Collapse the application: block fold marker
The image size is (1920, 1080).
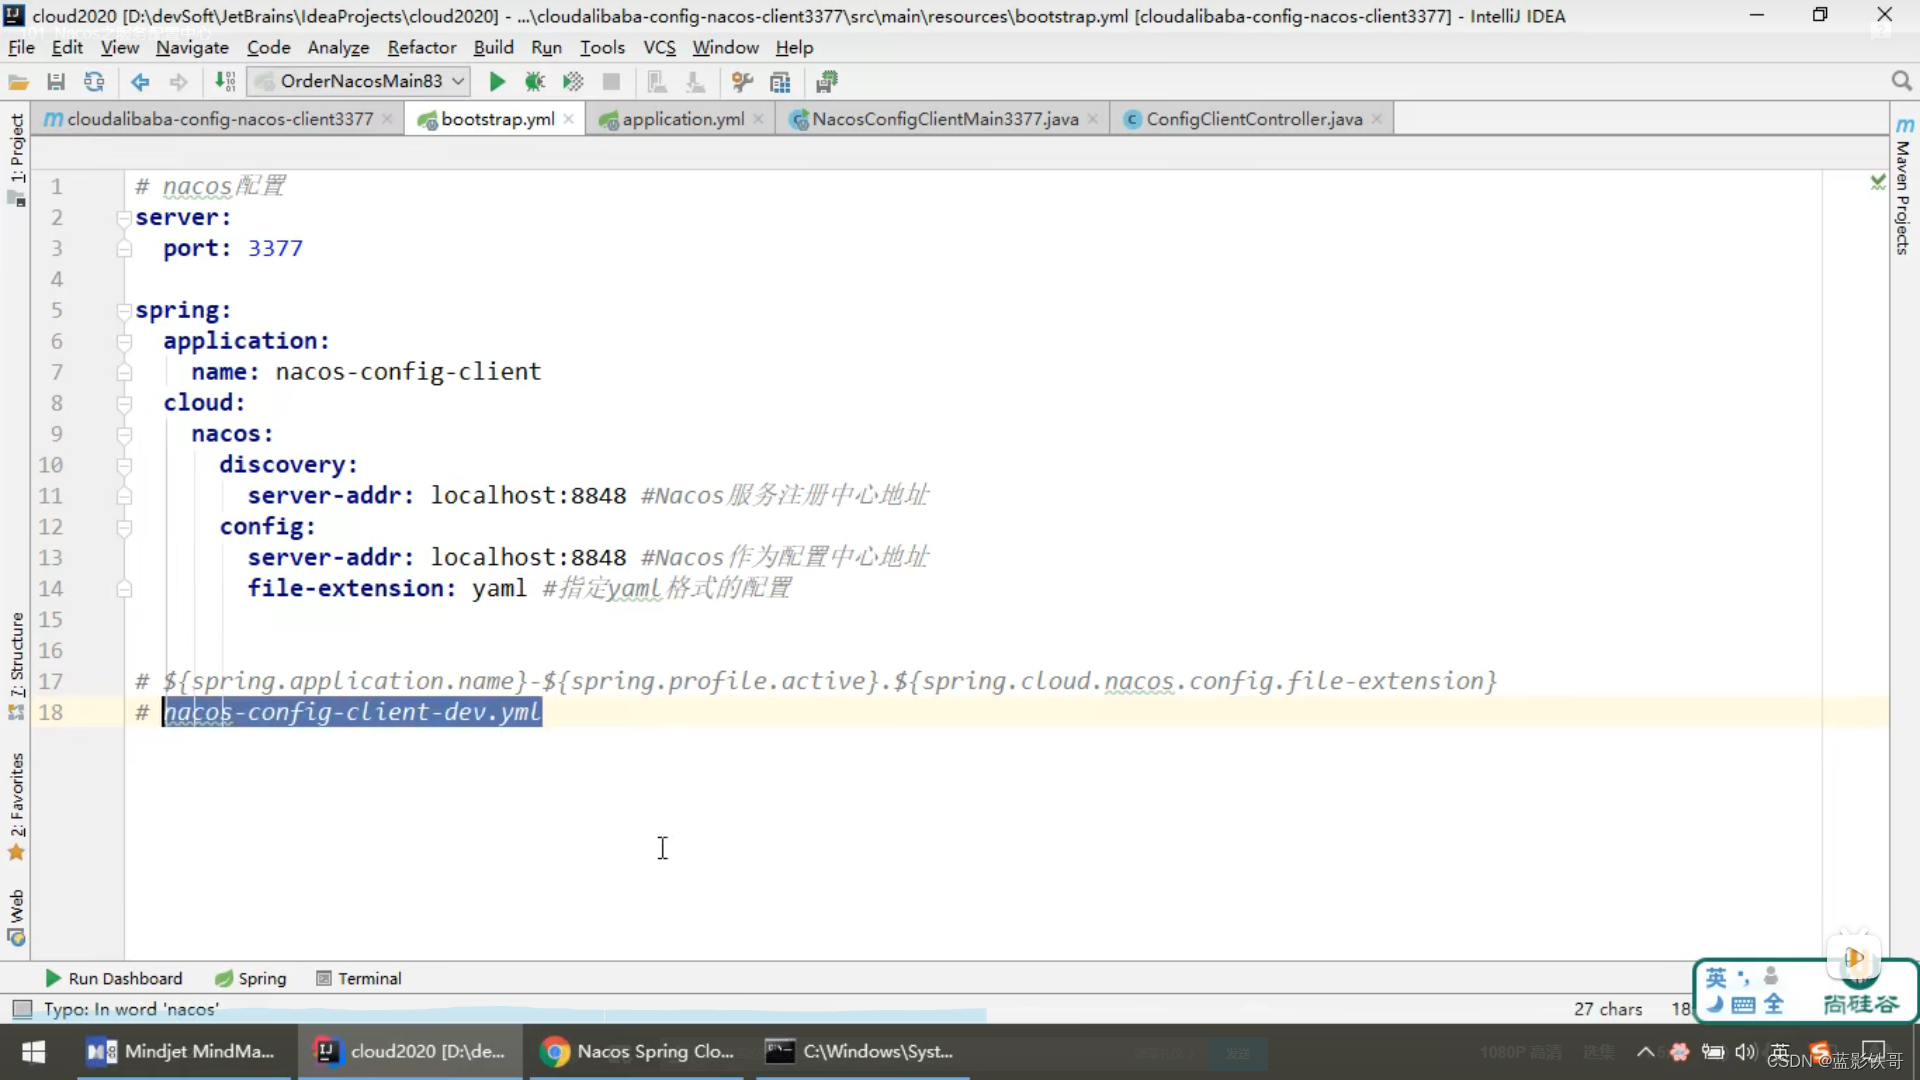124,342
